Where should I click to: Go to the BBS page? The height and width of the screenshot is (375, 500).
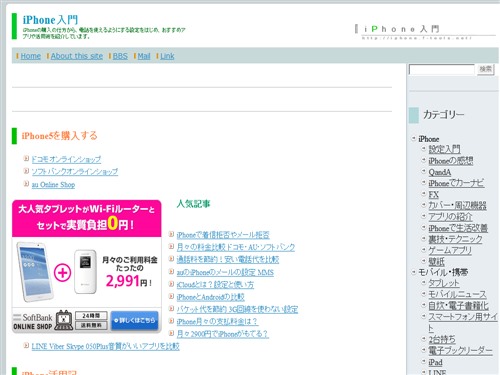(120, 56)
